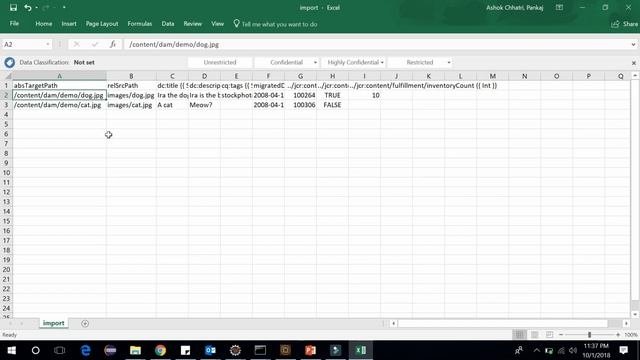Click the cell with 100264

(300, 95)
